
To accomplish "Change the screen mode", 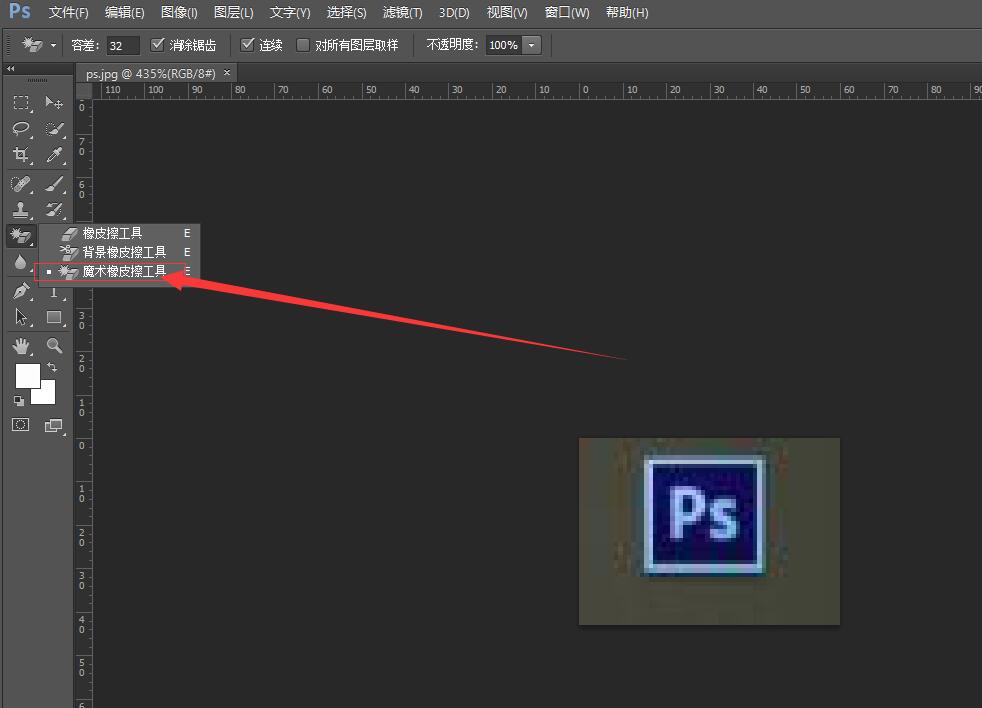I will (x=54, y=426).
